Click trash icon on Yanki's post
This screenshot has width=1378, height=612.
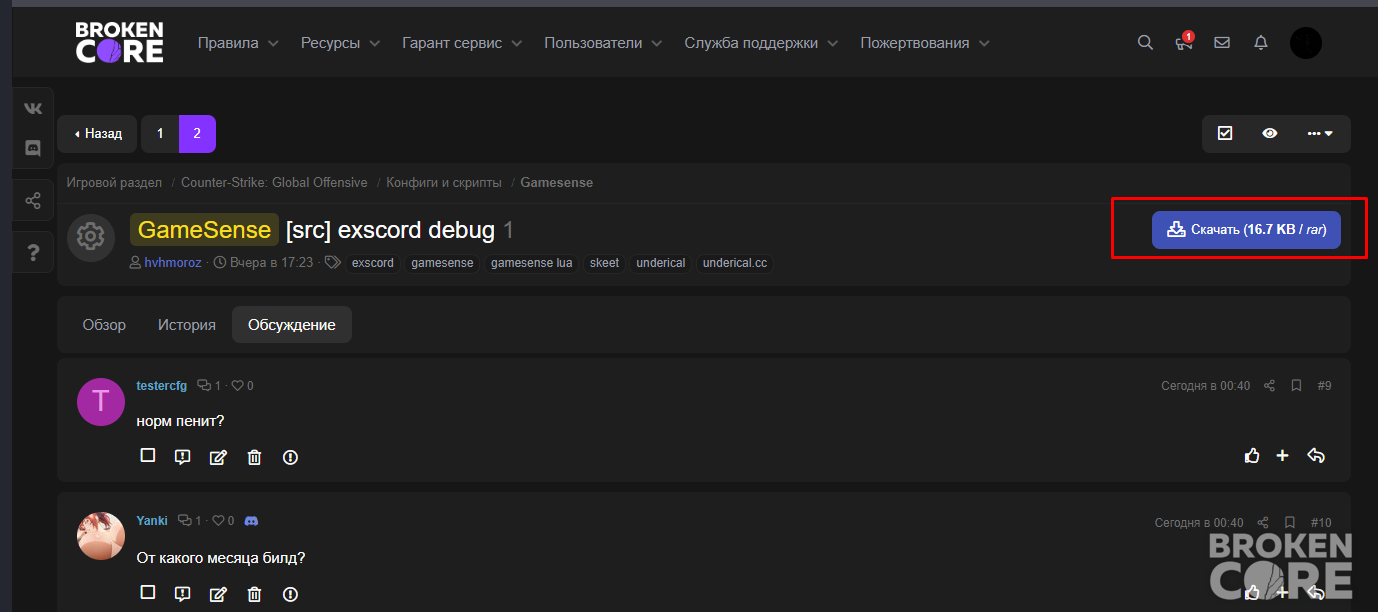pyautogui.click(x=254, y=594)
